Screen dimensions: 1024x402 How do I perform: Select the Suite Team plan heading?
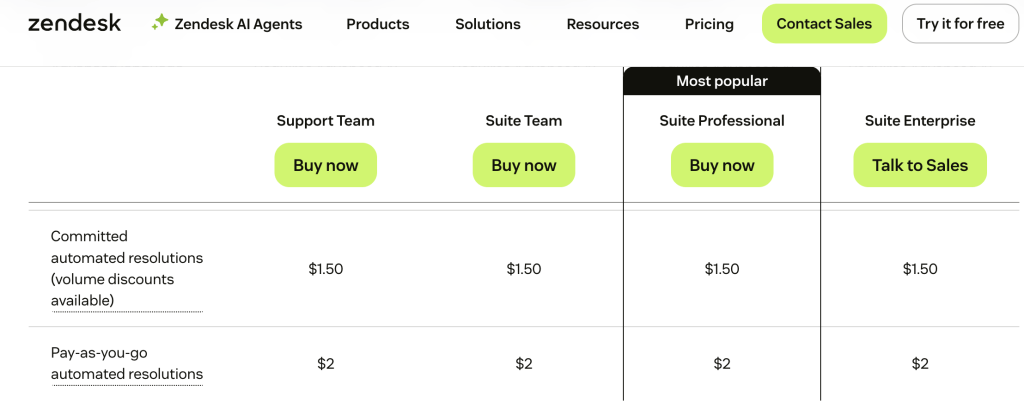[x=524, y=121]
